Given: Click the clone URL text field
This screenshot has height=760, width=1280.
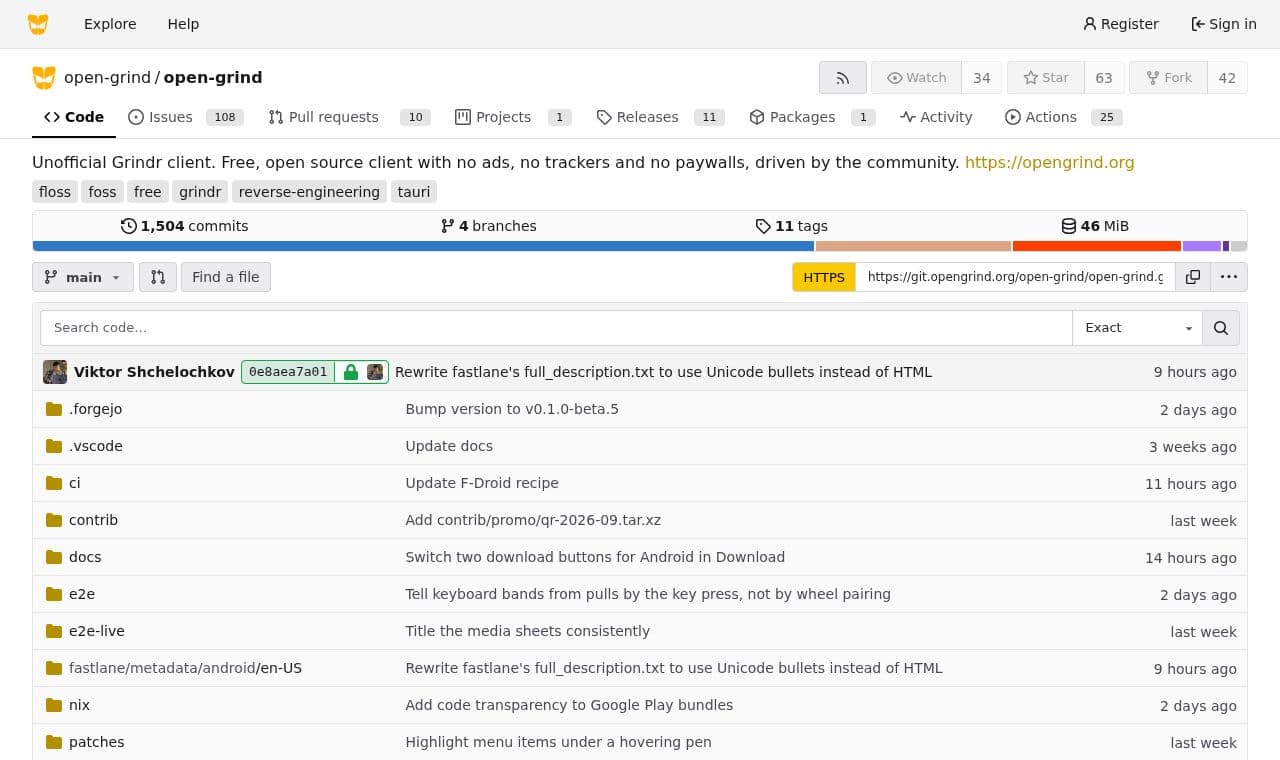Looking at the screenshot, I should pos(1015,277).
